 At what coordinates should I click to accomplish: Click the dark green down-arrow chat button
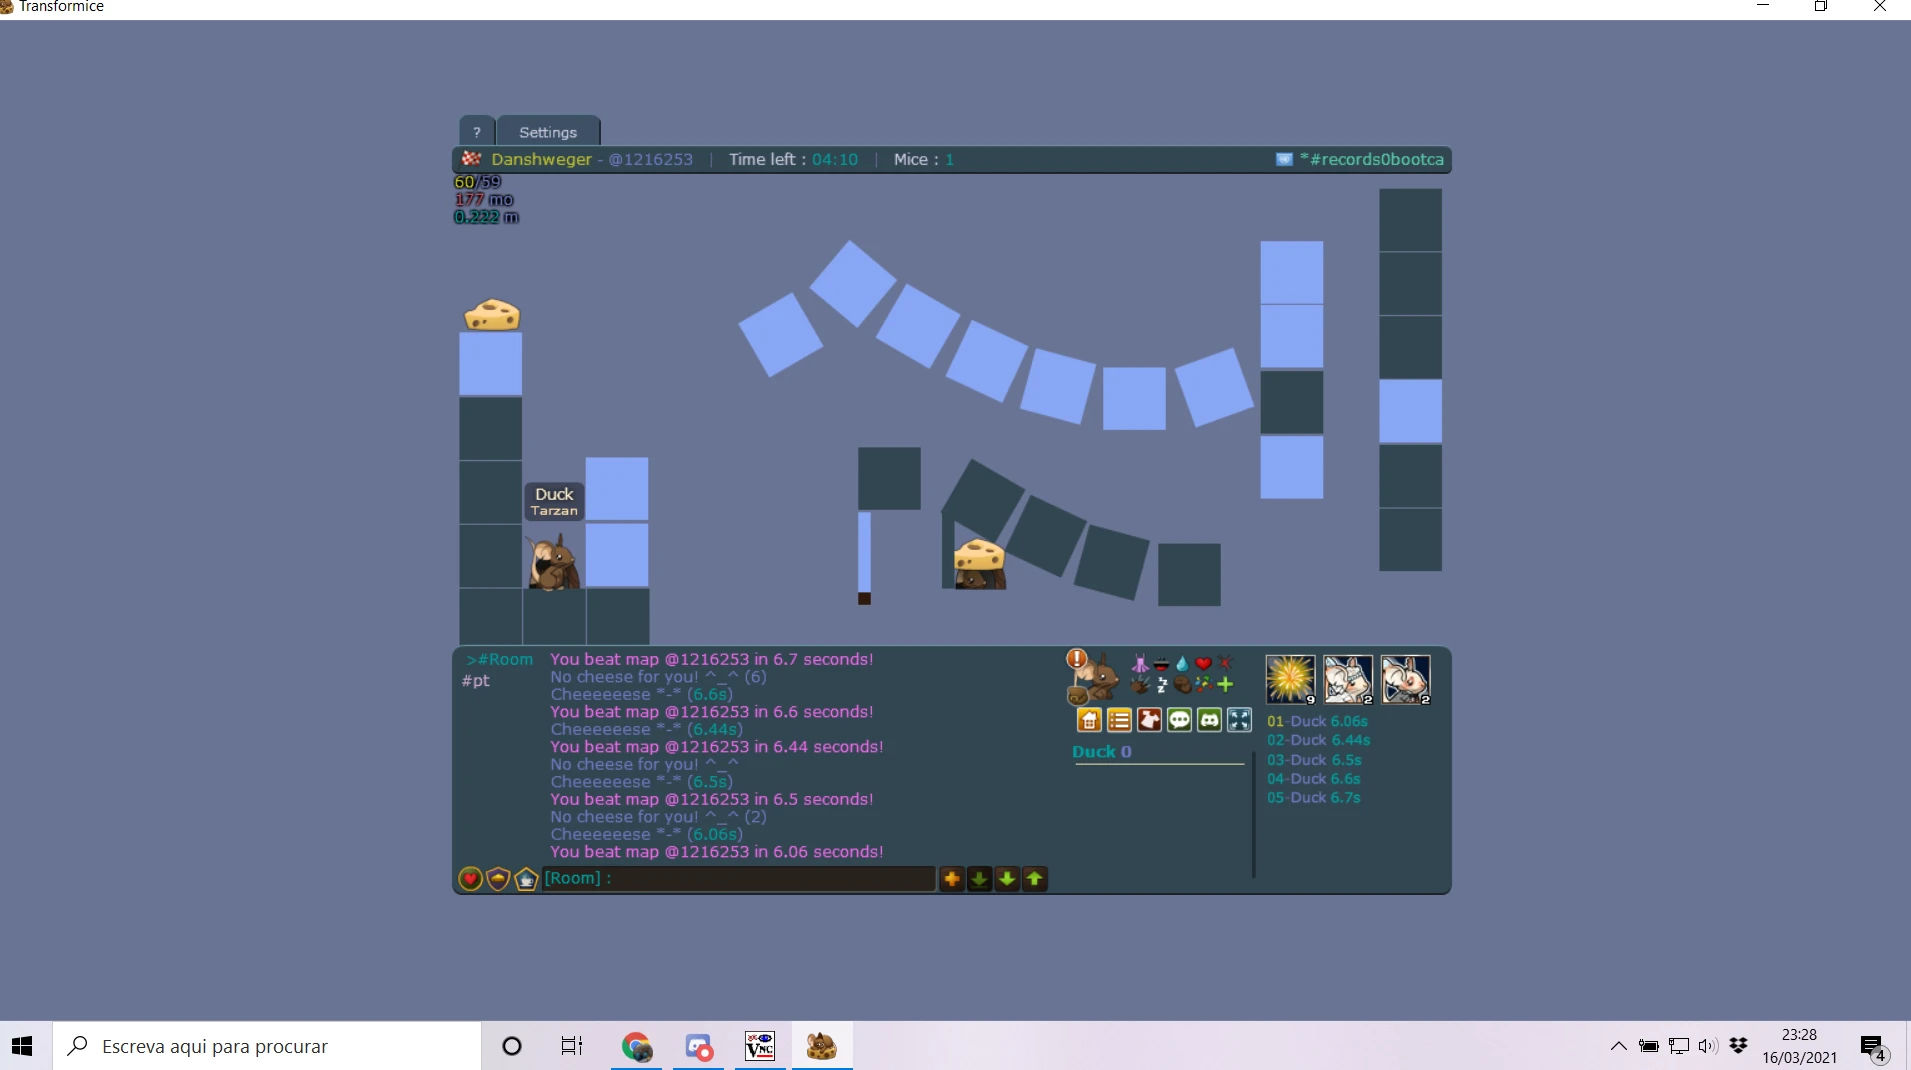[979, 879]
